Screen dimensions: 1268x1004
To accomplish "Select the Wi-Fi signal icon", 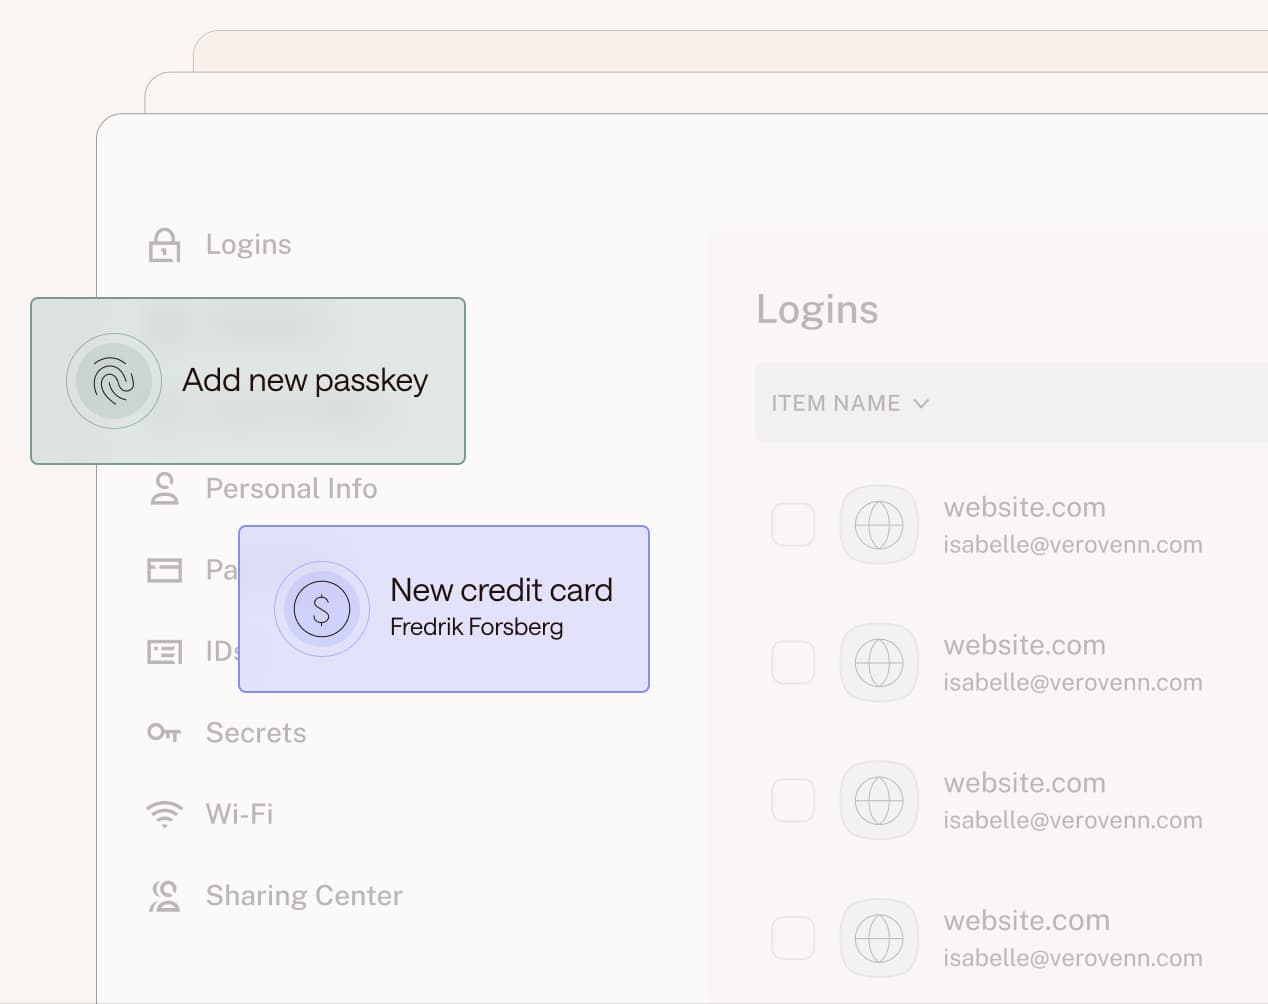I will click(x=164, y=813).
